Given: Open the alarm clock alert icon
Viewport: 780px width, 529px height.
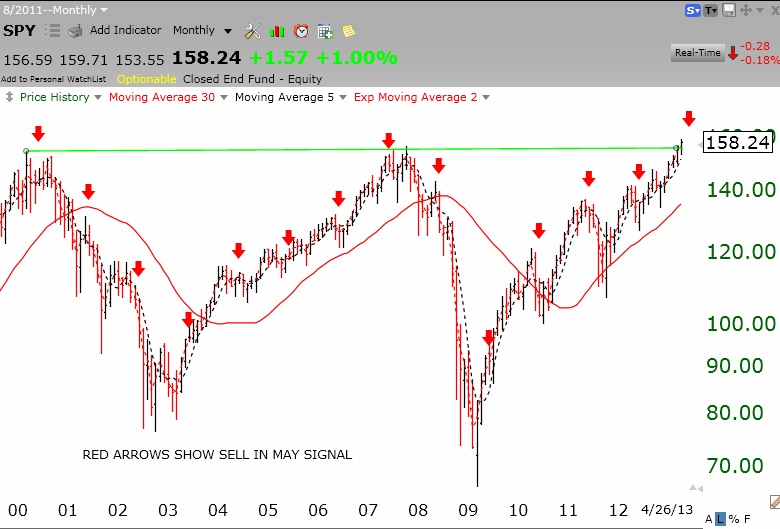Looking at the screenshot, I should [301, 31].
